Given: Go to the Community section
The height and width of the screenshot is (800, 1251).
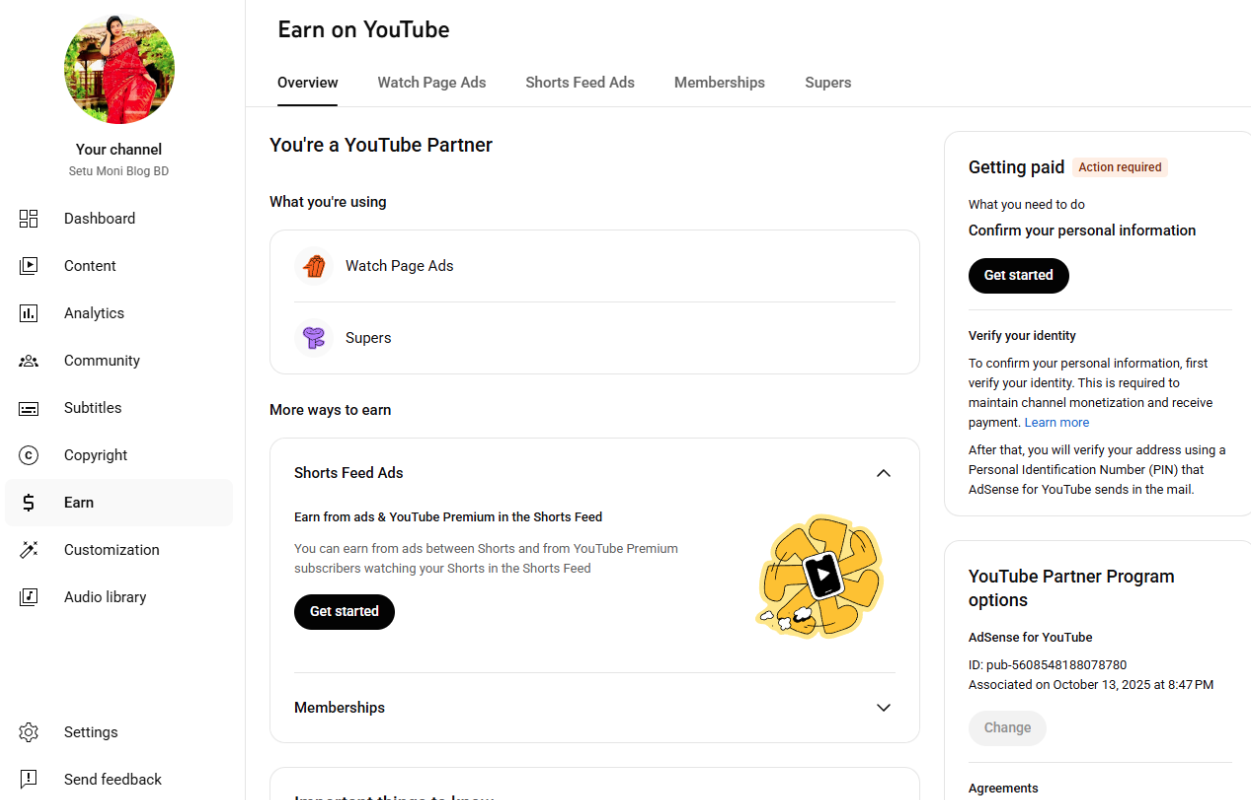Looking at the screenshot, I should (103, 360).
